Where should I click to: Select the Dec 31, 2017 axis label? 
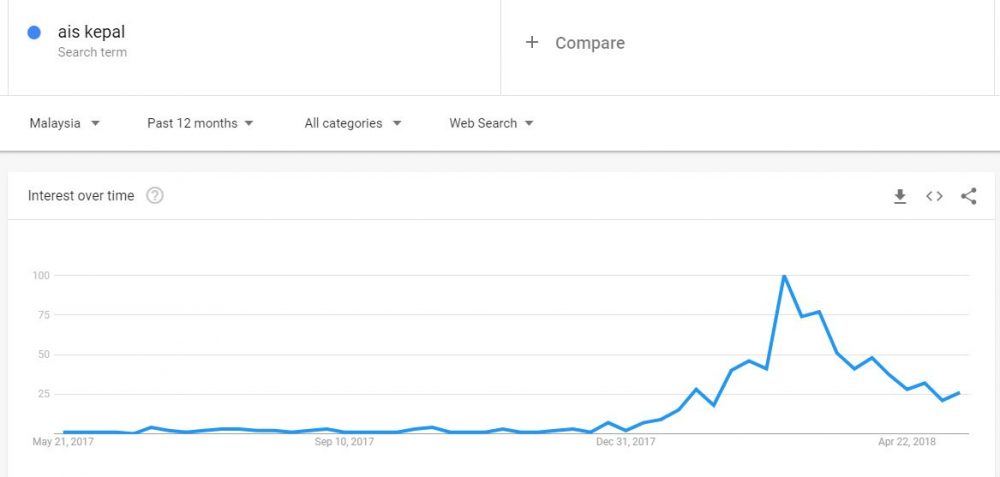[x=626, y=441]
